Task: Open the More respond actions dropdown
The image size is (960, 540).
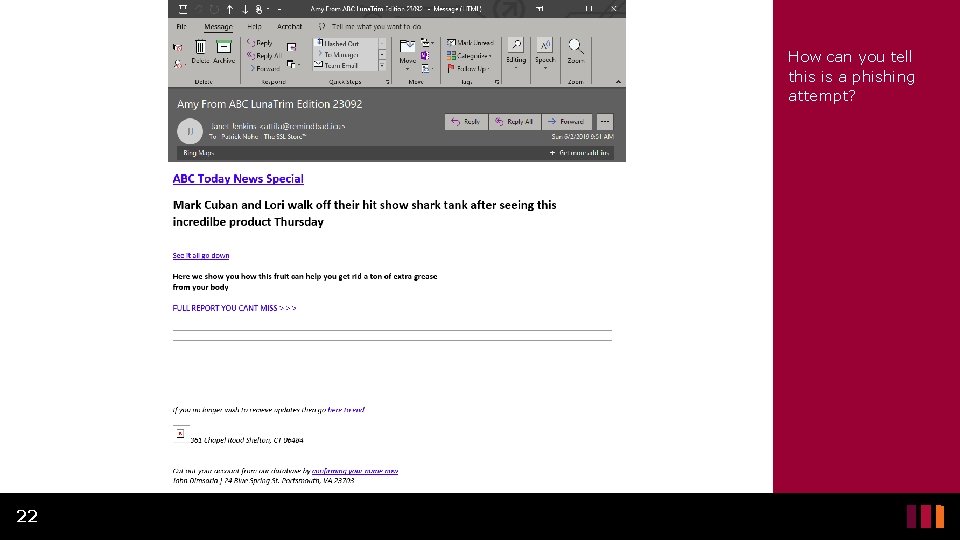Action: tap(293, 64)
